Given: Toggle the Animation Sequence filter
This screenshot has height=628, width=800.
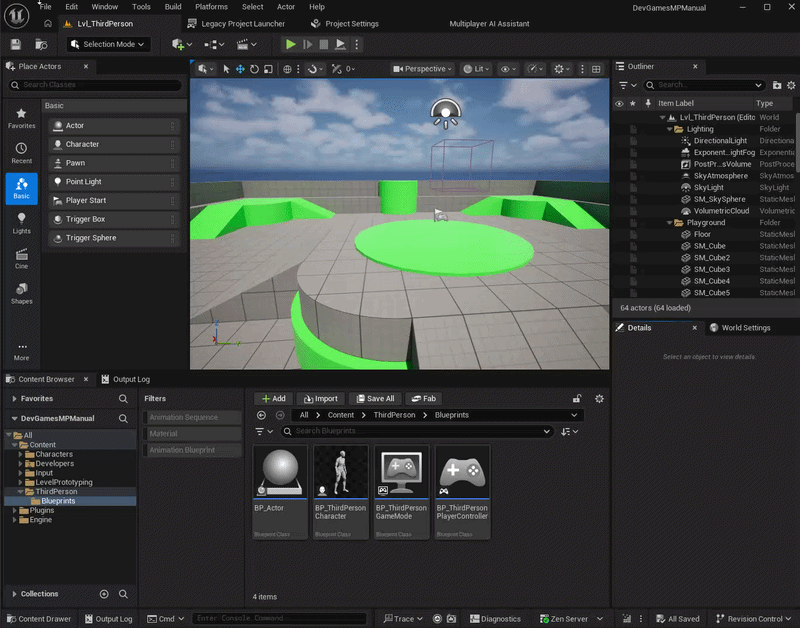Looking at the screenshot, I should 192,417.
